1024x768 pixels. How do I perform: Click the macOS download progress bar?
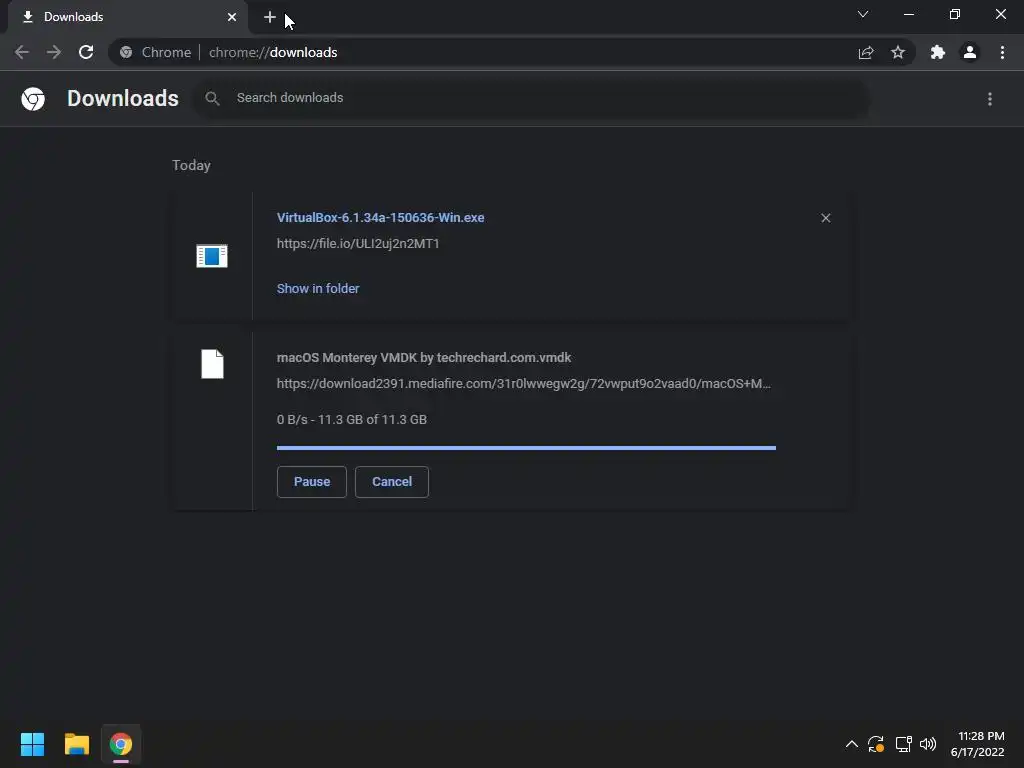coord(526,448)
